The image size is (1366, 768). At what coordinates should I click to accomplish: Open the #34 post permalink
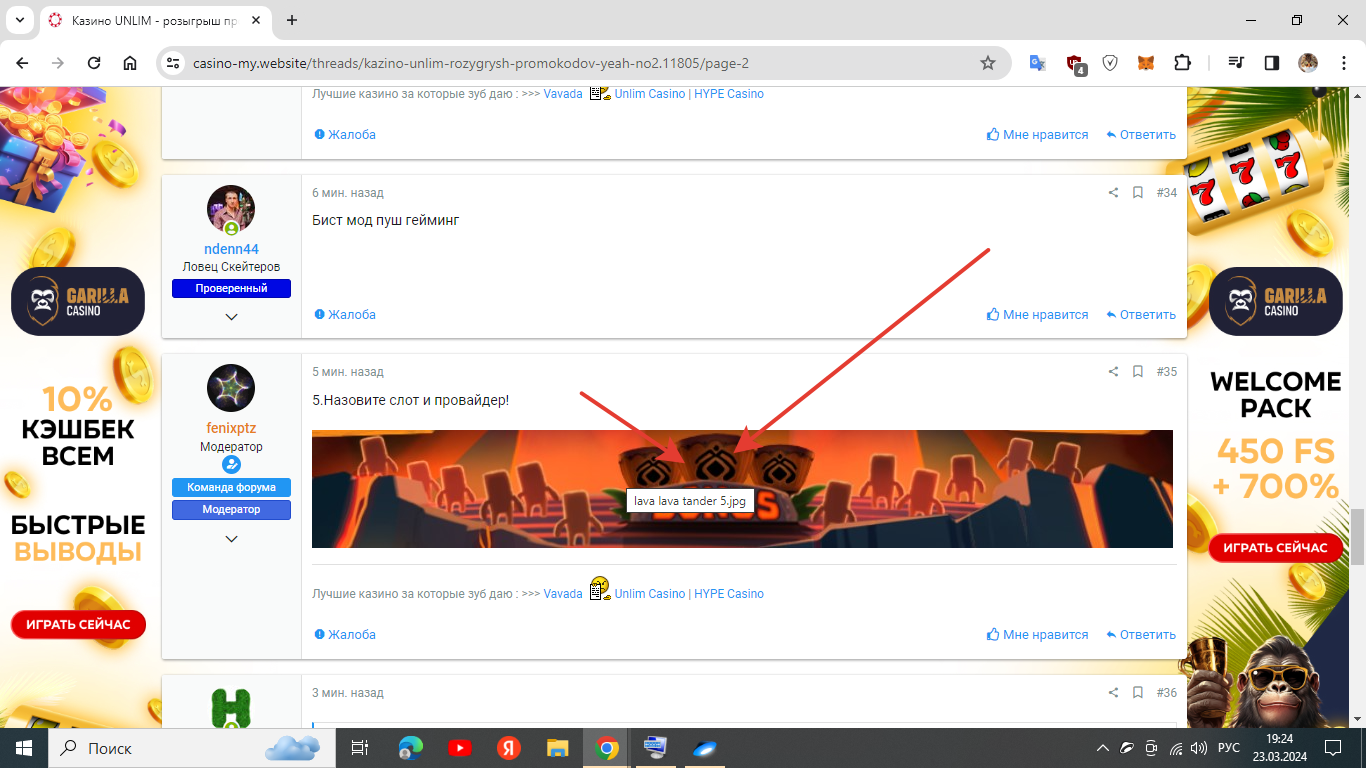point(1167,193)
